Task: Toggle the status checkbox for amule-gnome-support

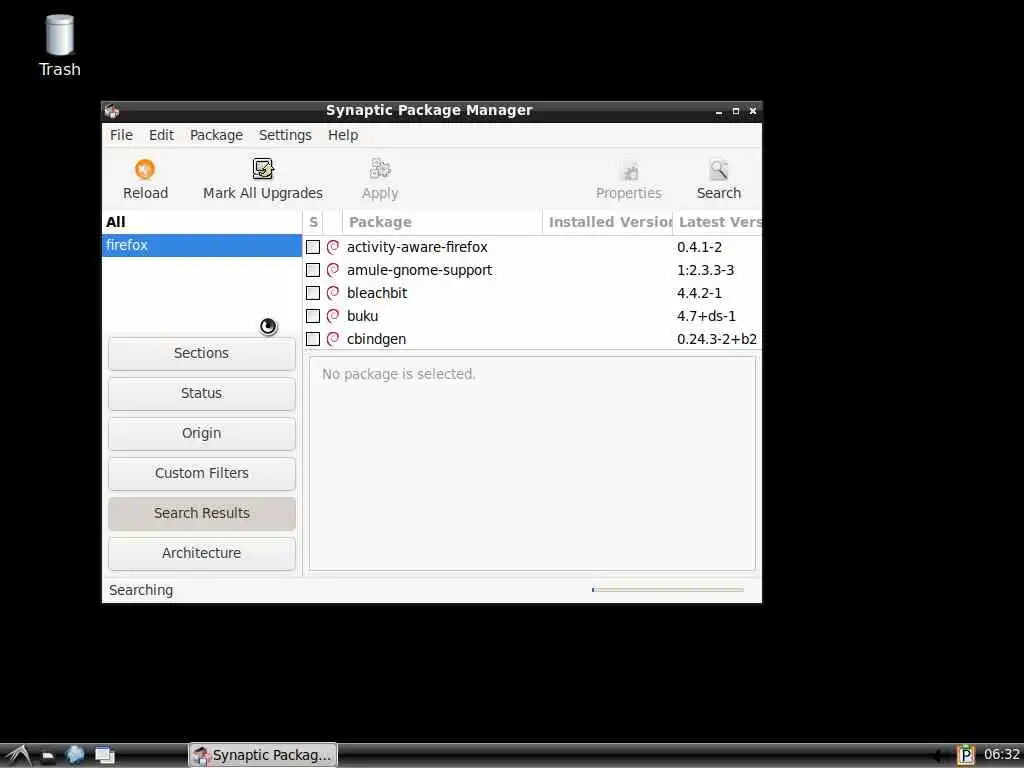Action: tap(313, 270)
